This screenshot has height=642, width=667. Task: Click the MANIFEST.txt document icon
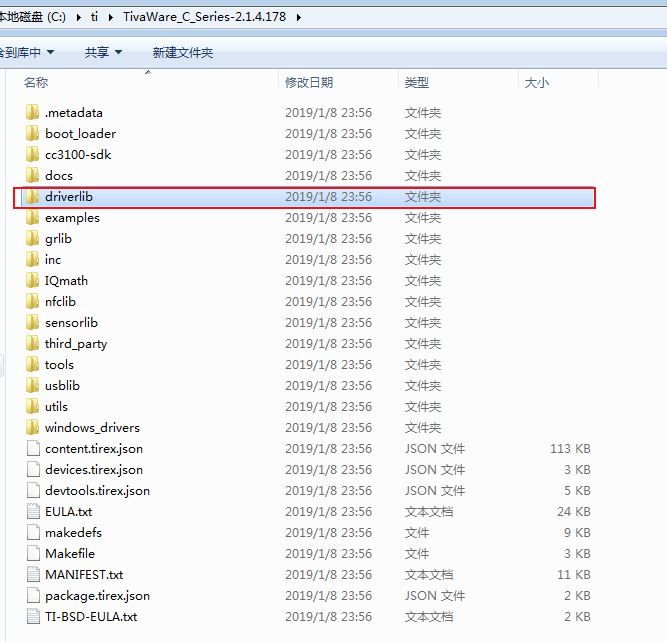(x=33, y=574)
